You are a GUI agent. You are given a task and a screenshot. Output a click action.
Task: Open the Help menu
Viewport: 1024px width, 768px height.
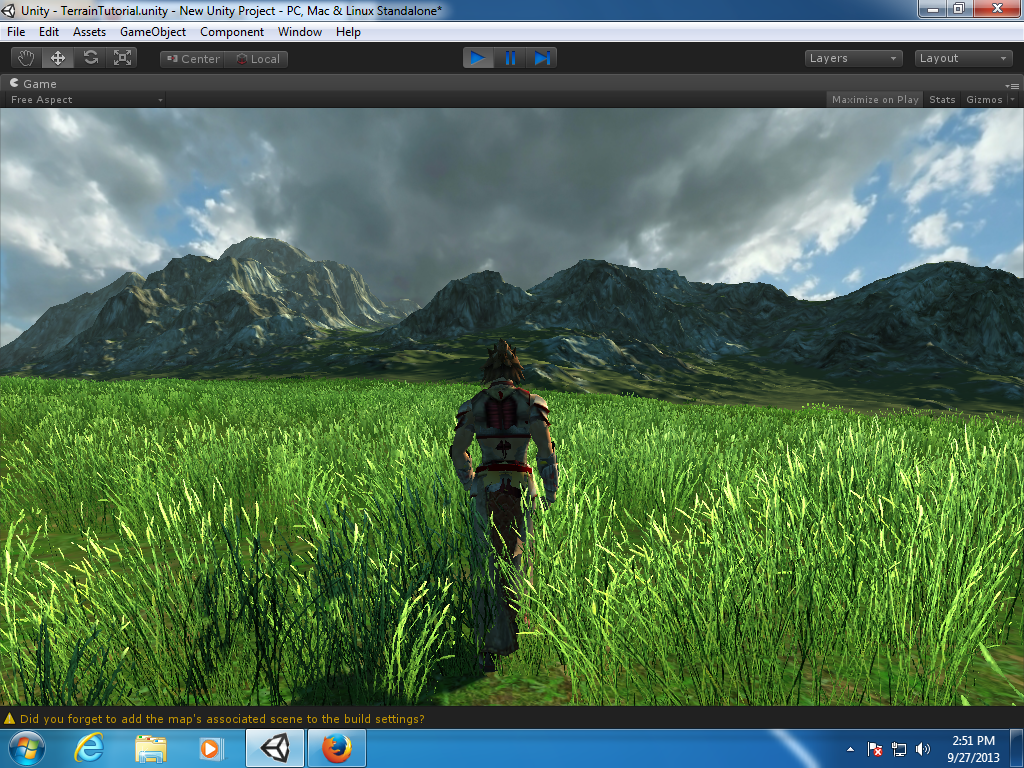(348, 32)
